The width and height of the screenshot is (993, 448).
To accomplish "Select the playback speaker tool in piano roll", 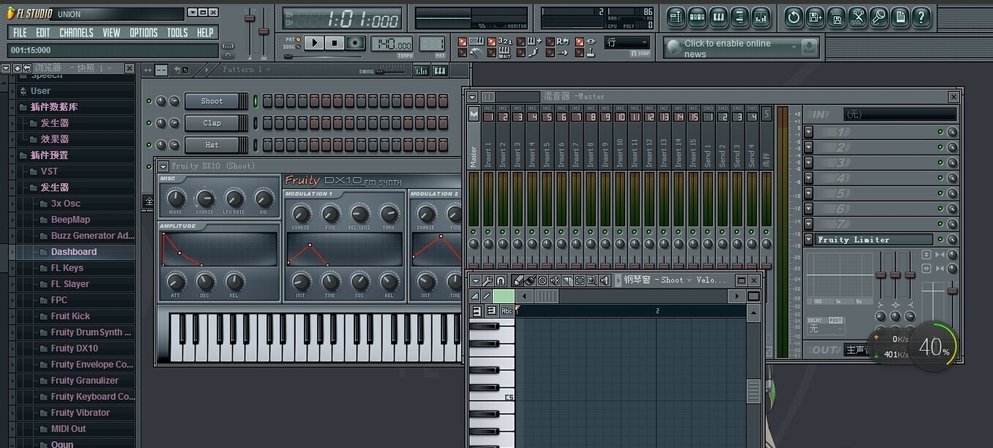I will 604,280.
